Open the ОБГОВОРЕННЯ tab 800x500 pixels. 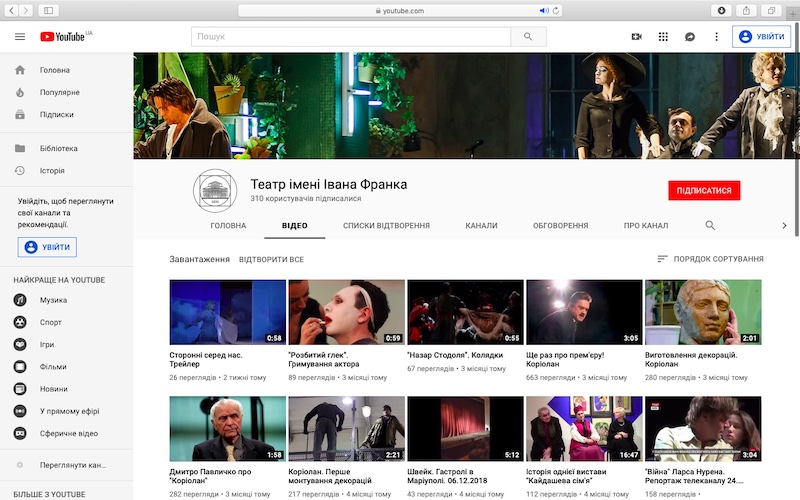point(560,226)
